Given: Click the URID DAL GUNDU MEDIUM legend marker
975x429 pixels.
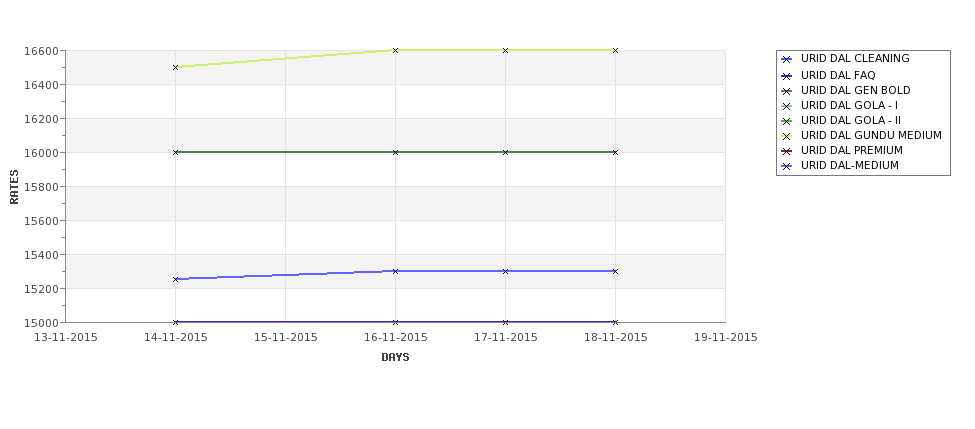Looking at the screenshot, I should (787, 136).
